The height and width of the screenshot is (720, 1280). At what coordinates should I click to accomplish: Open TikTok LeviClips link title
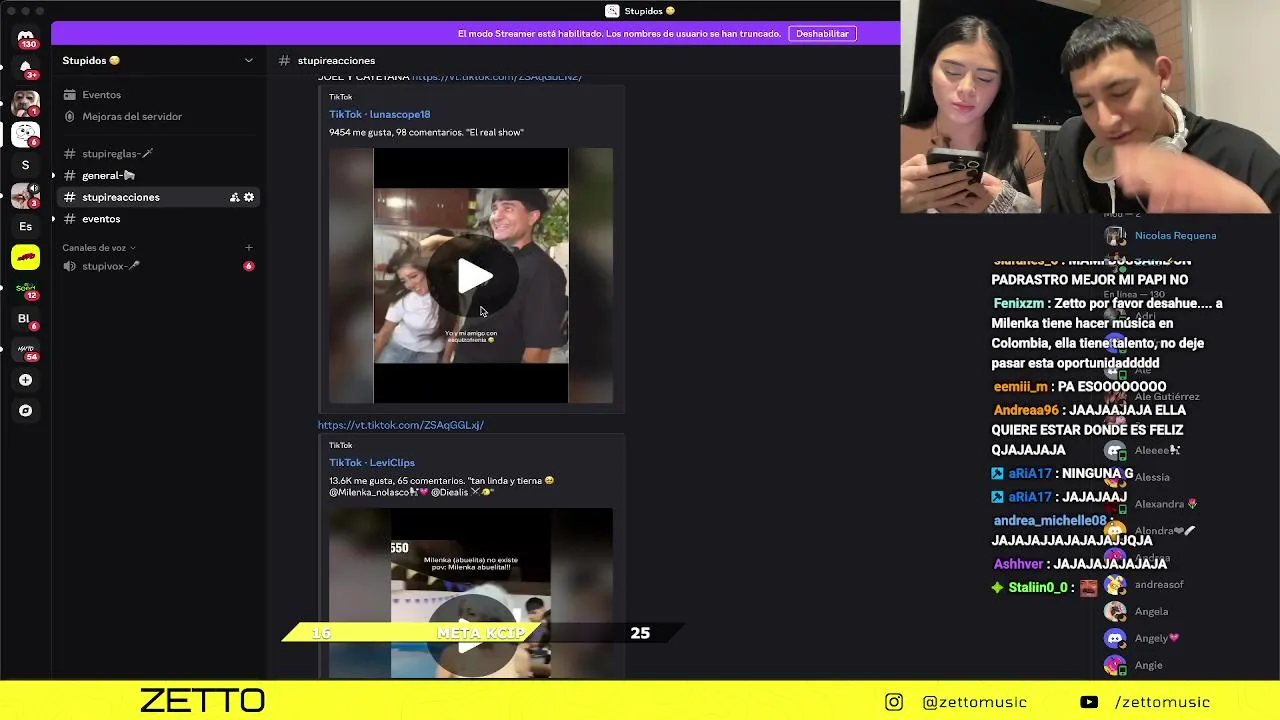[x=371, y=462]
